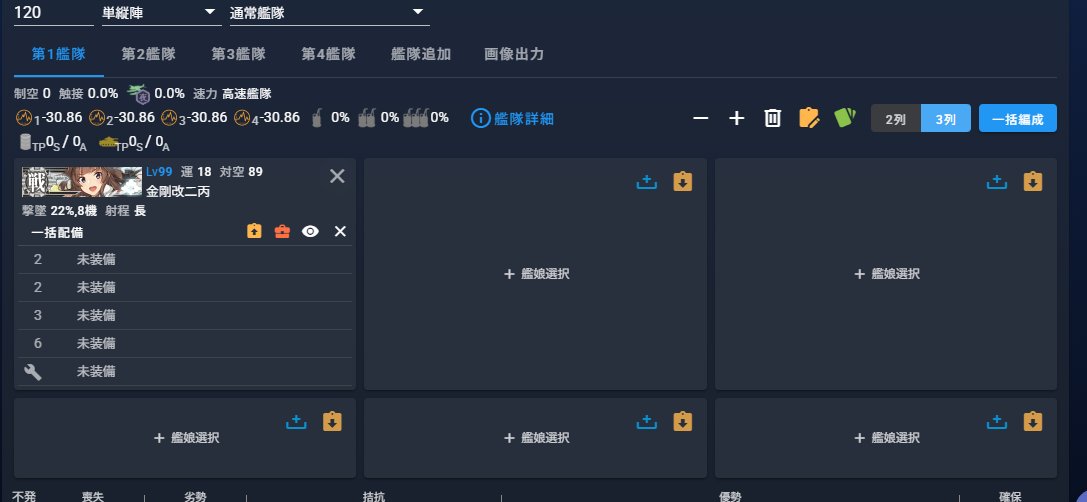The width and height of the screenshot is (1087, 502).
Task: Click 艦娘選択 in the bottom left slot
Action: click(186, 438)
